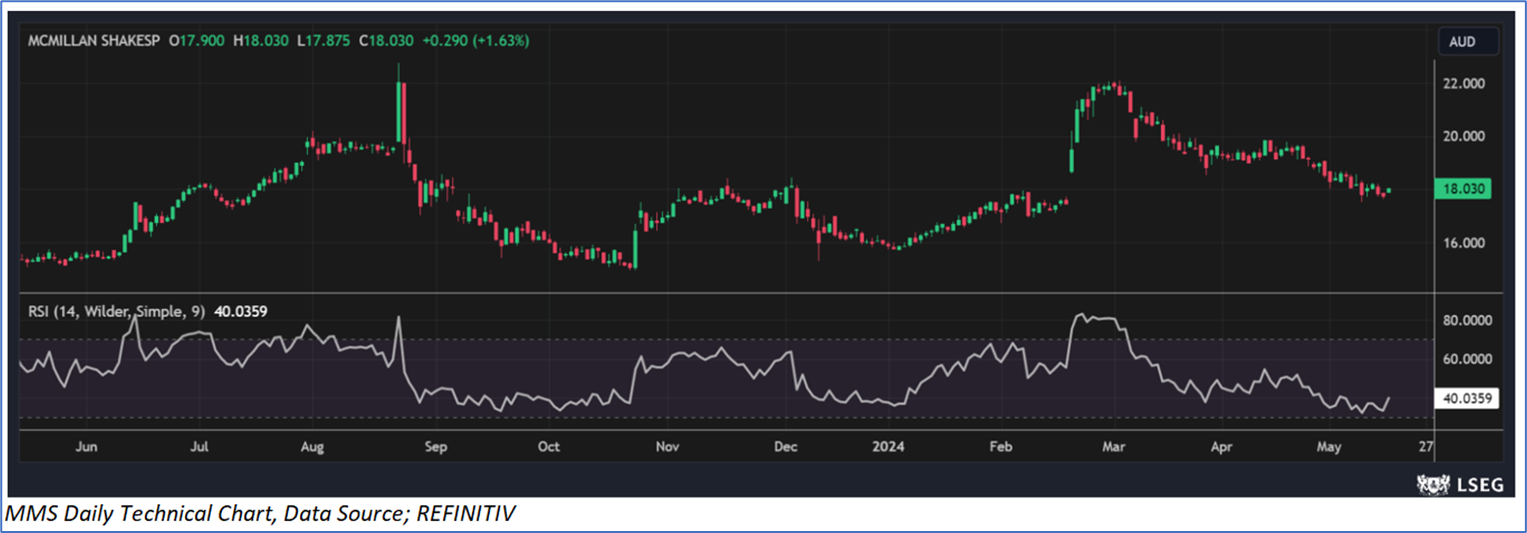Screen dimensions: 1527x533
Task: Select Feb on the time axis
Action: click(x=1003, y=447)
